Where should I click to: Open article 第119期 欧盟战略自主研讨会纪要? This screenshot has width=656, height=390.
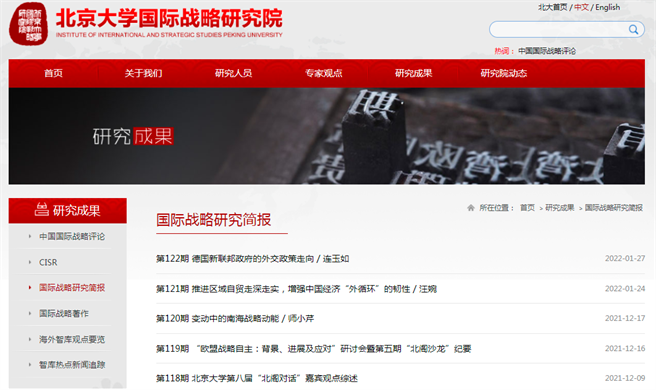pyautogui.click(x=313, y=349)
